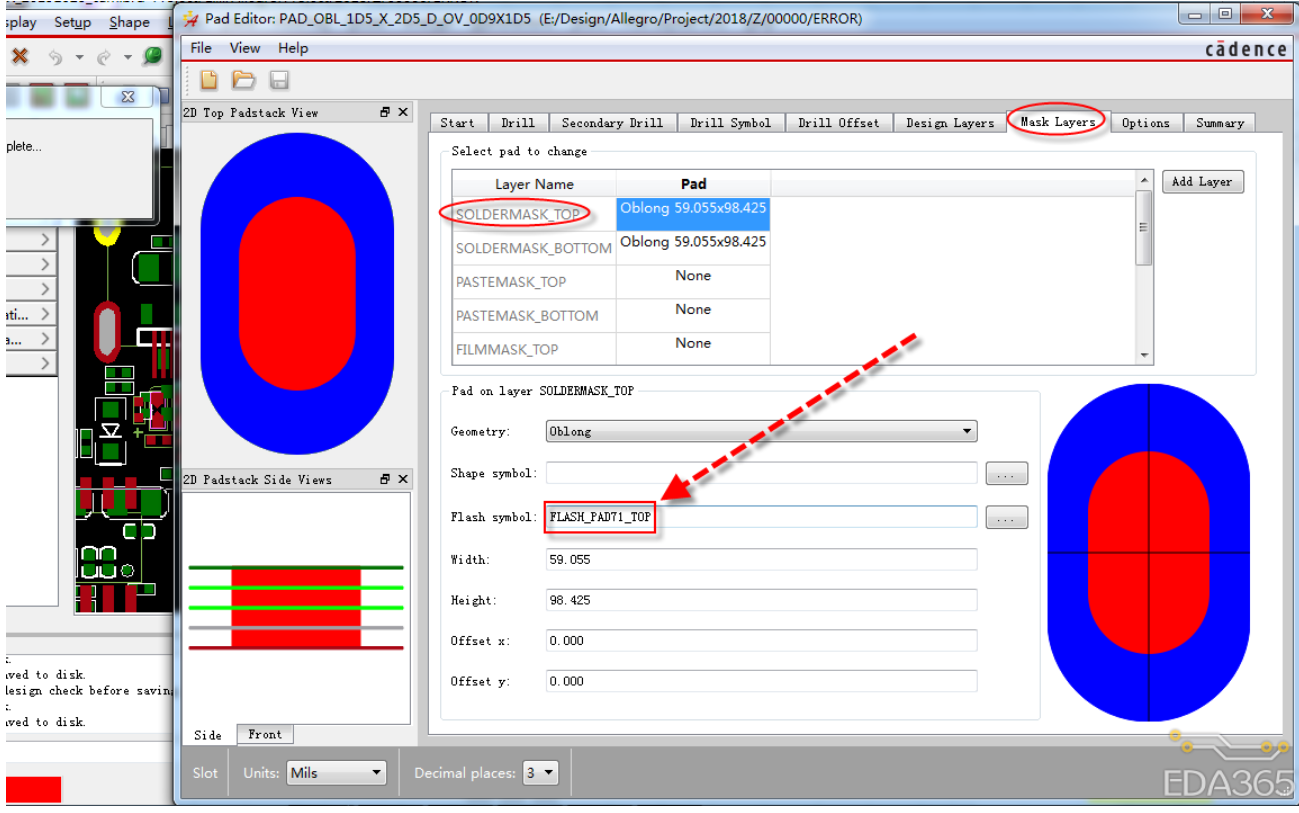Switch to the Drill Symbol tab
1299x813 pixels.
pyautogui.click(x=731, y=123)
